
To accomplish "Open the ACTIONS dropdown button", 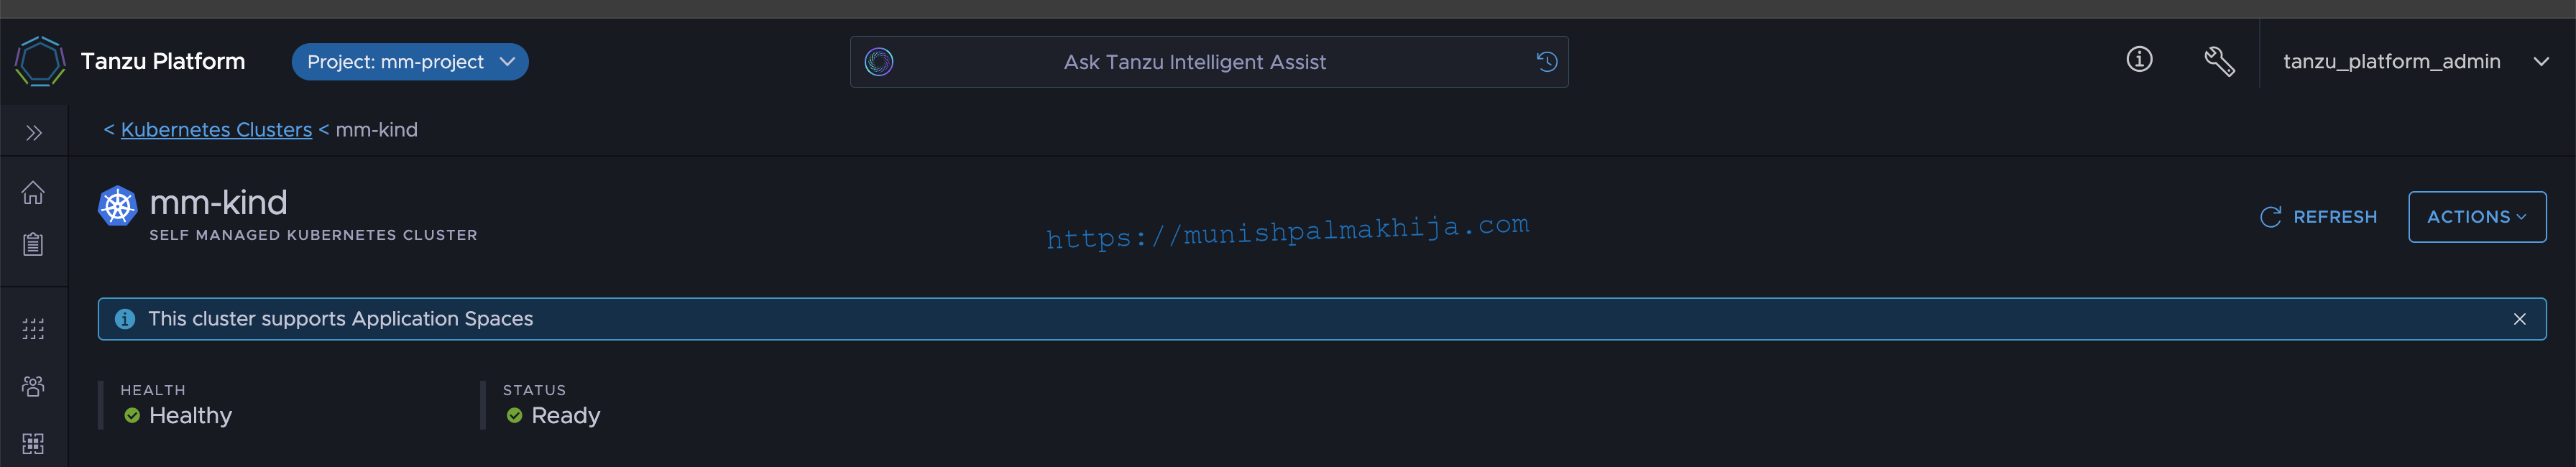I will [2476, 217].
